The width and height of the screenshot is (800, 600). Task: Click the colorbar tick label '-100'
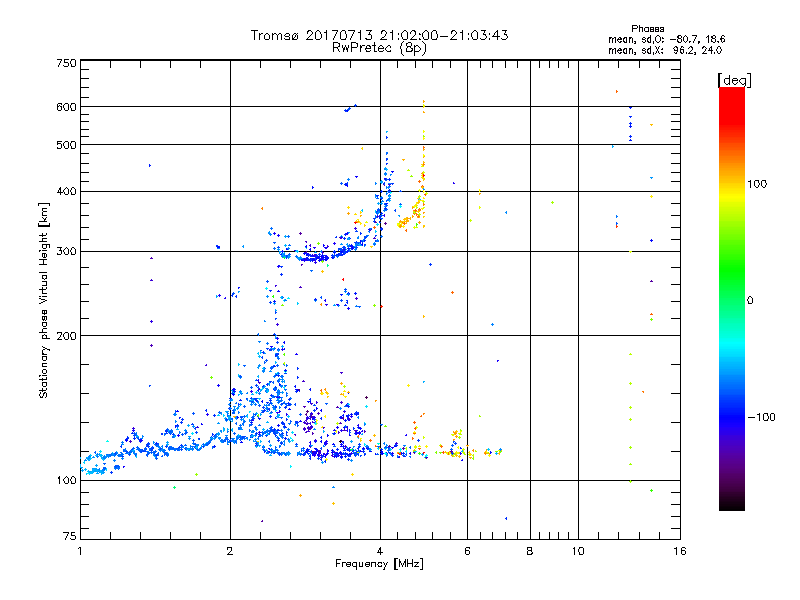pos(762,417)
